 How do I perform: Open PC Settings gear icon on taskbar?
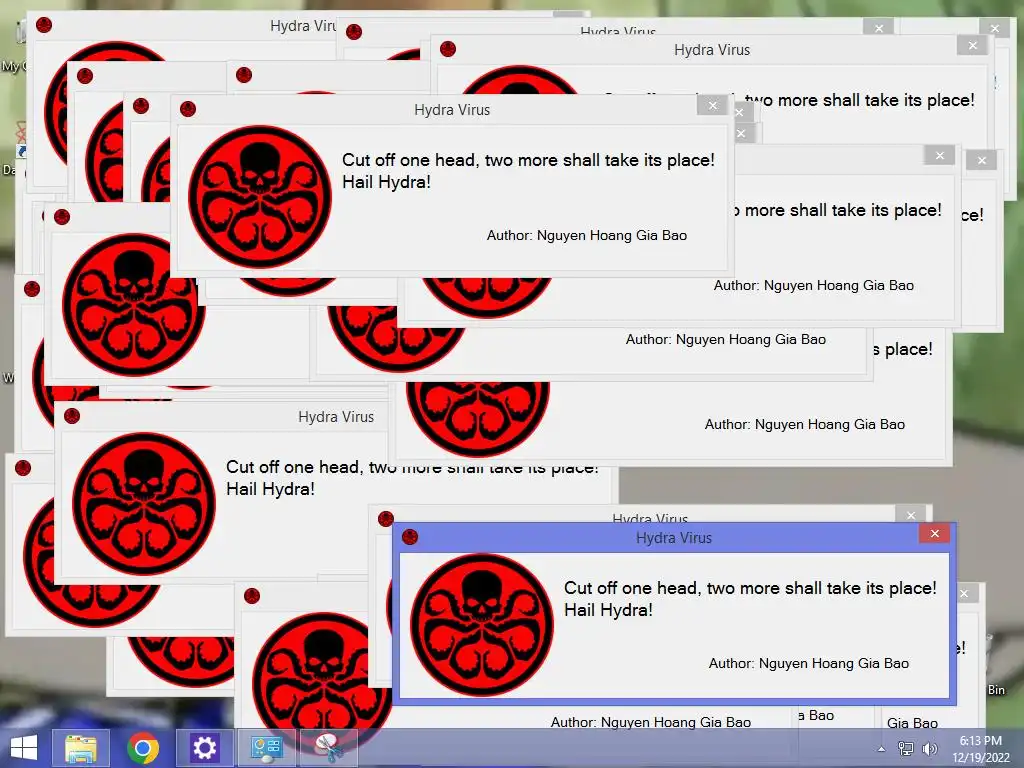(204, 748)
